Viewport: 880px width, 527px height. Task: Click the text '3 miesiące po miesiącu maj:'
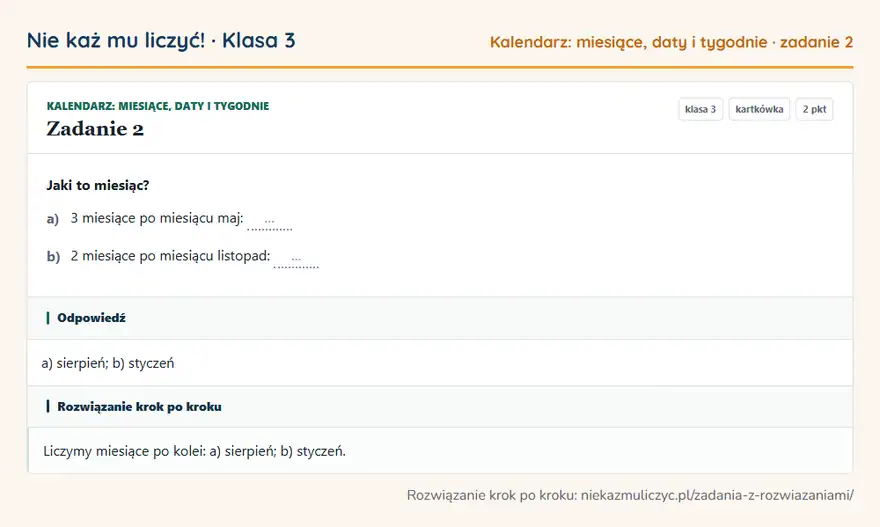tap(157, 218)
